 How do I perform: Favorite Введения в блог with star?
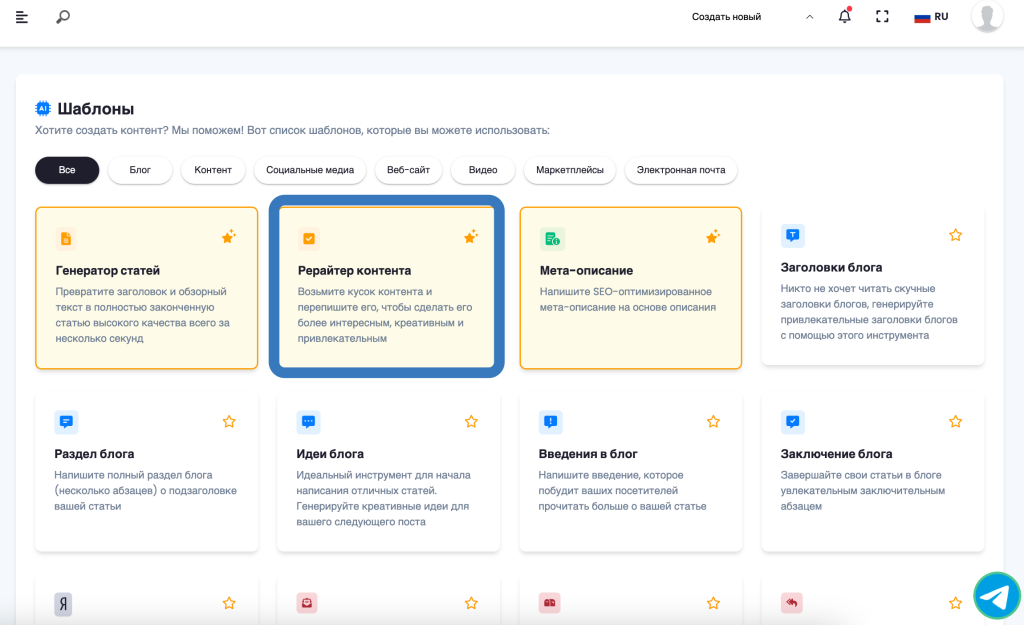point(713,422)
